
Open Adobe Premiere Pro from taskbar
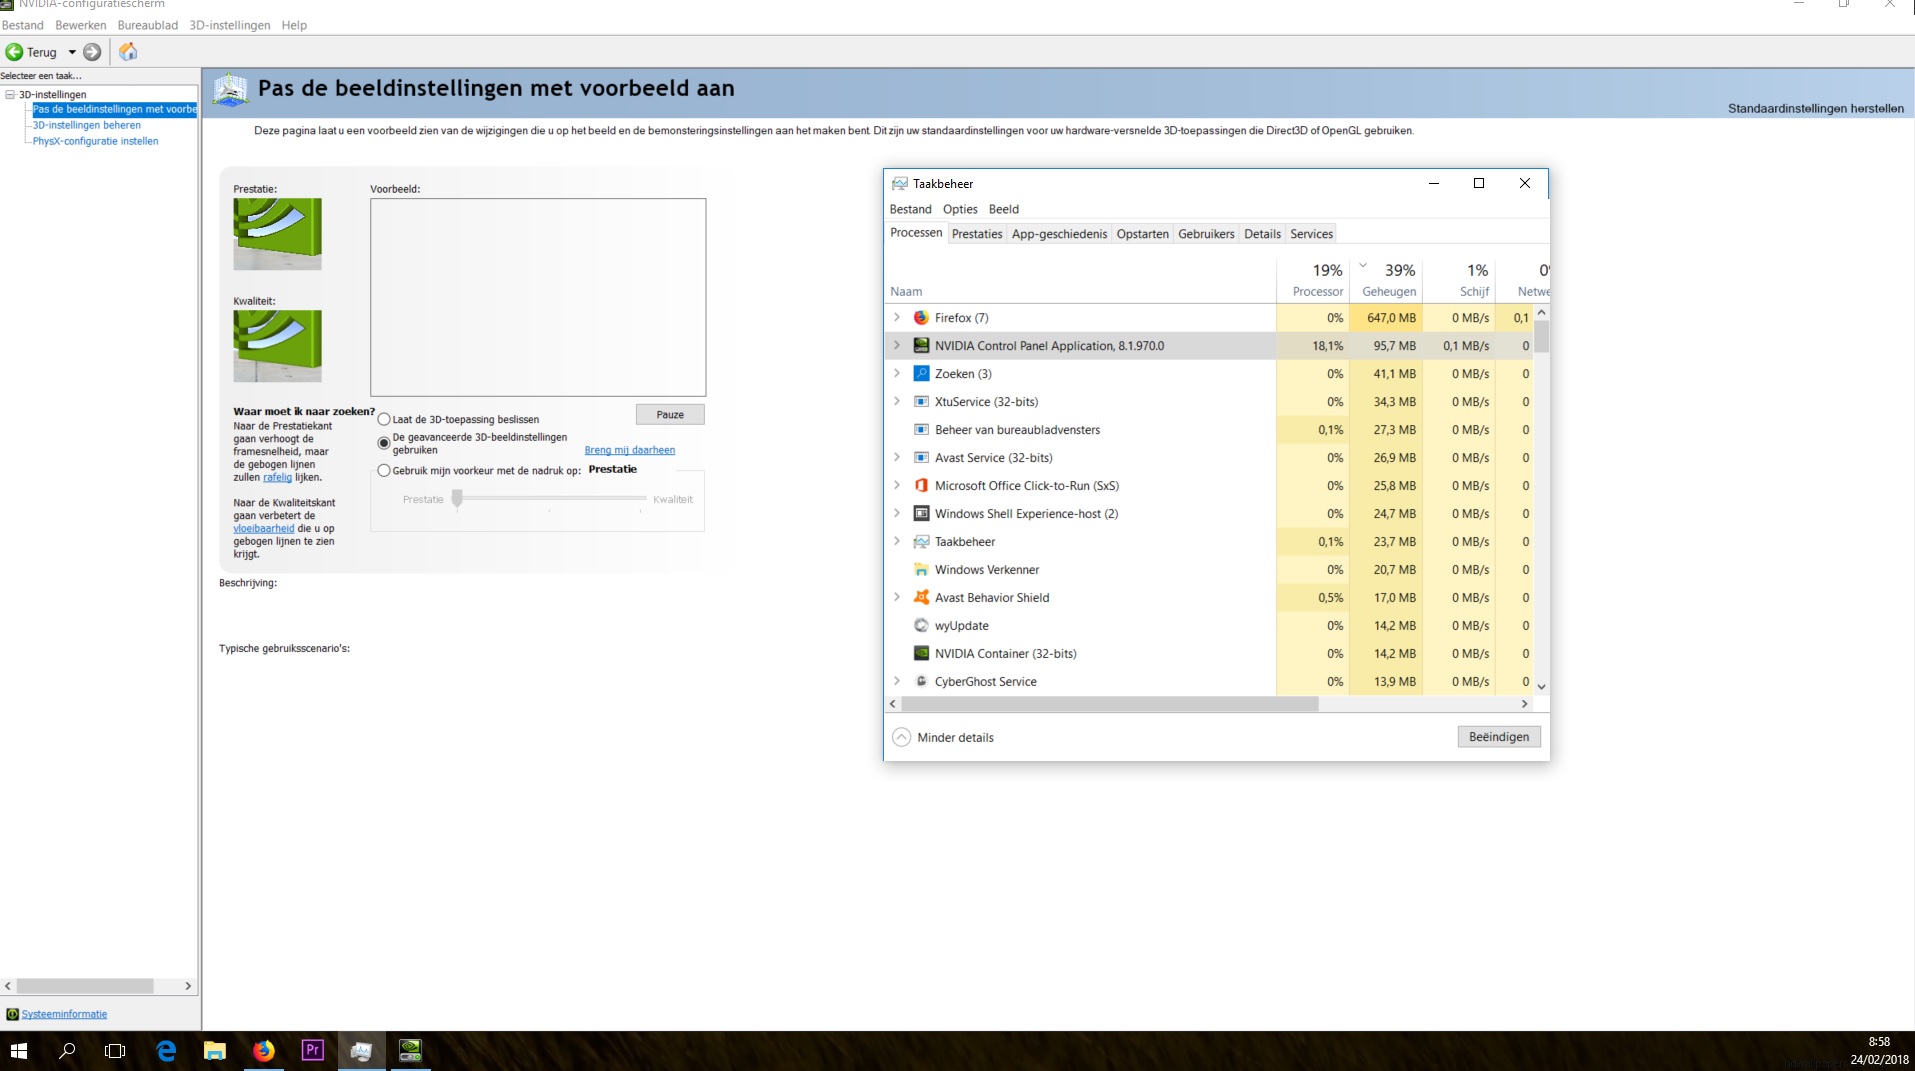click(312, 1050)
